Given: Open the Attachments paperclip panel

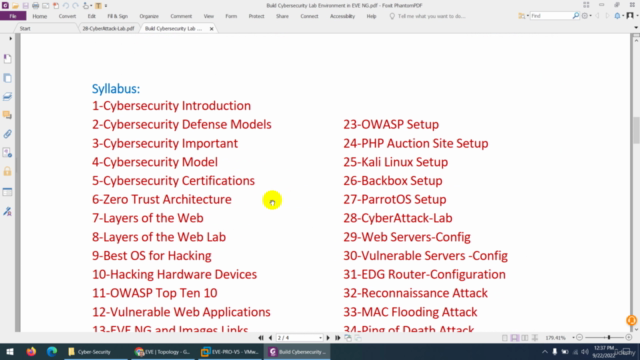Looking at the screenshot, I should click(x=7, y=134).
